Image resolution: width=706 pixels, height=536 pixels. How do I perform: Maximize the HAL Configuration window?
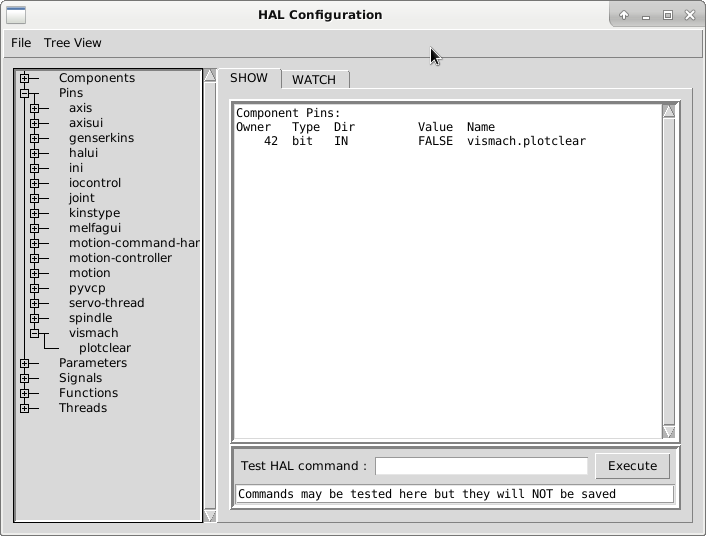pyautogui.click(x=668, y=15)
